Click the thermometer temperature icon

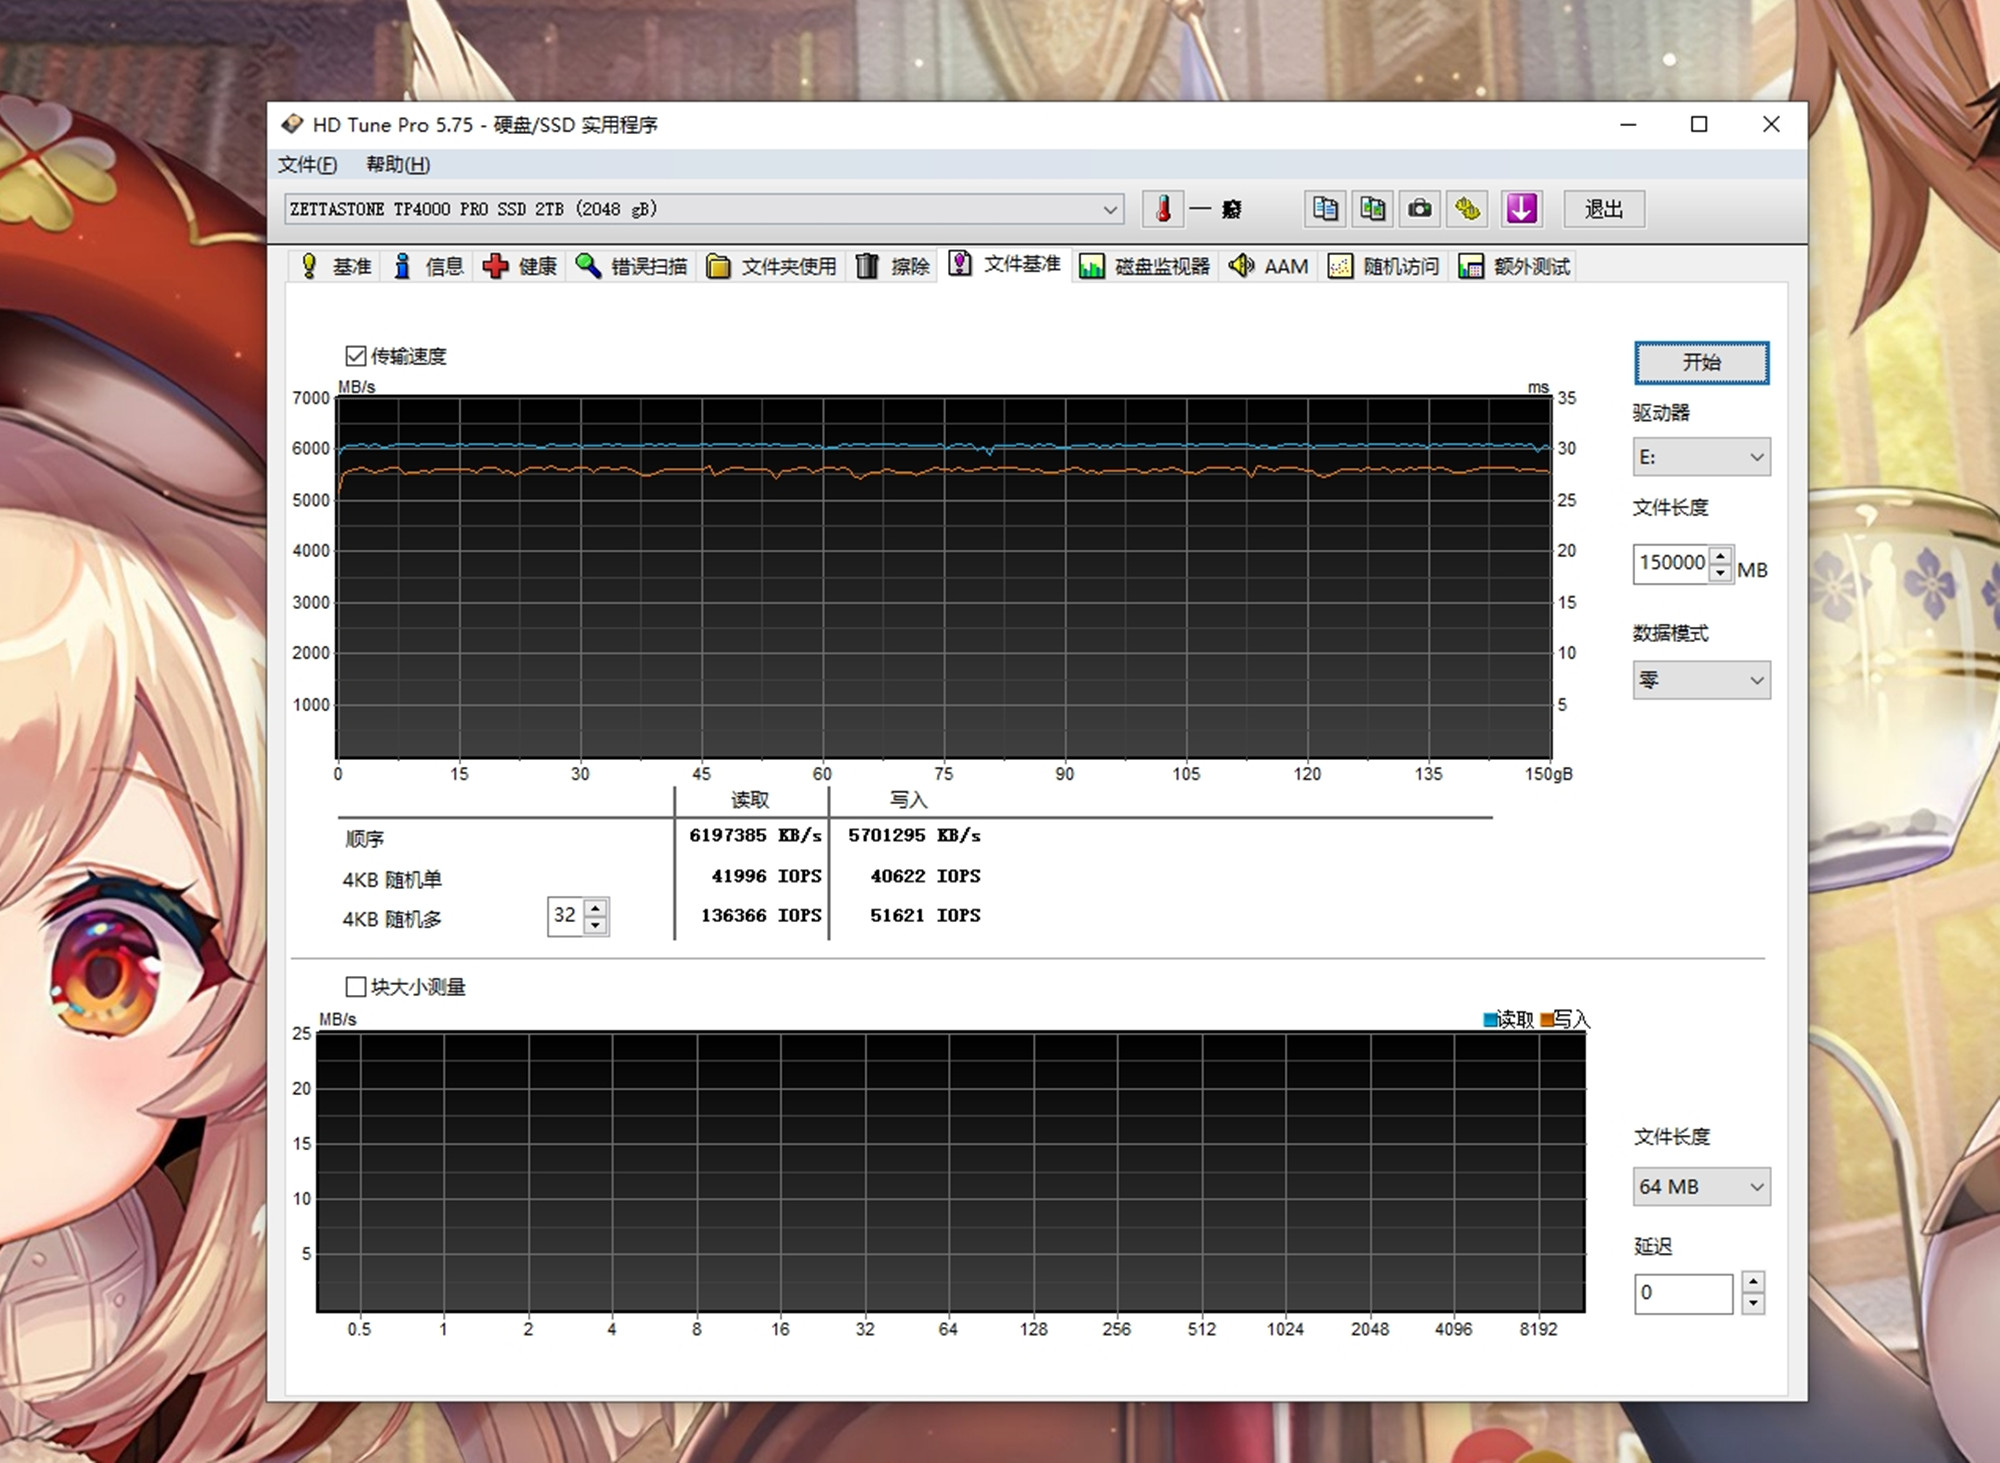click(1163, 209)
